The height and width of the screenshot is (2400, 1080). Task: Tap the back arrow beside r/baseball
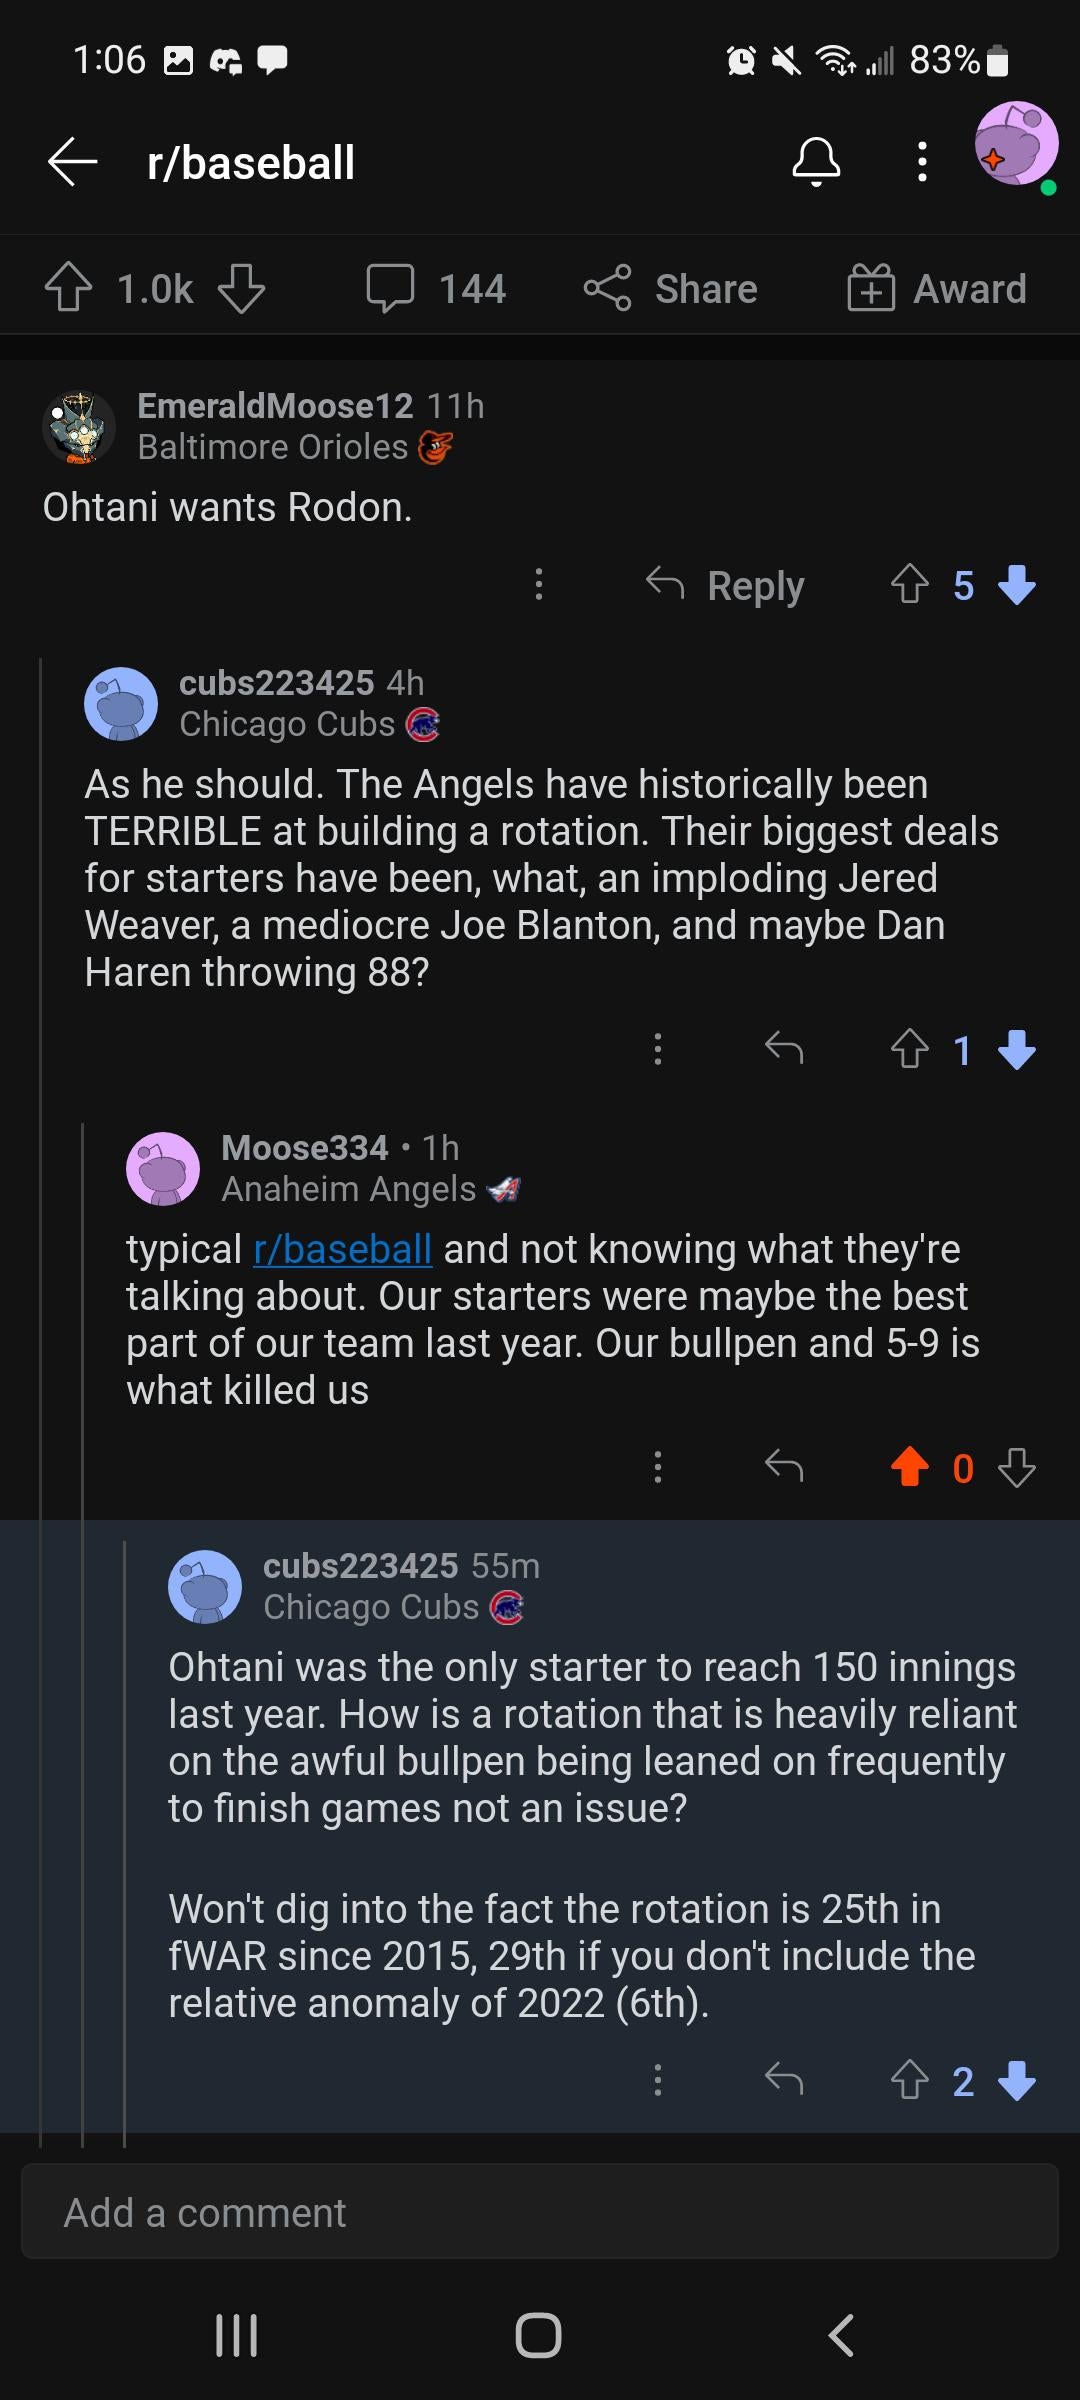[72, 162]
